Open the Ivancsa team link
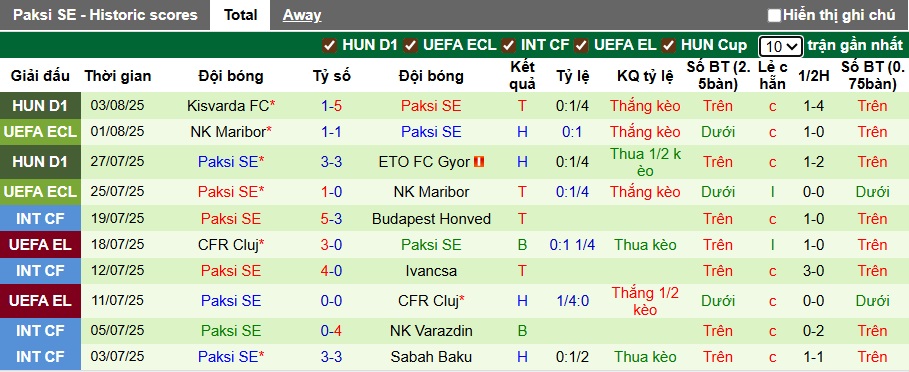909x372 pixels. pos(431,271)
